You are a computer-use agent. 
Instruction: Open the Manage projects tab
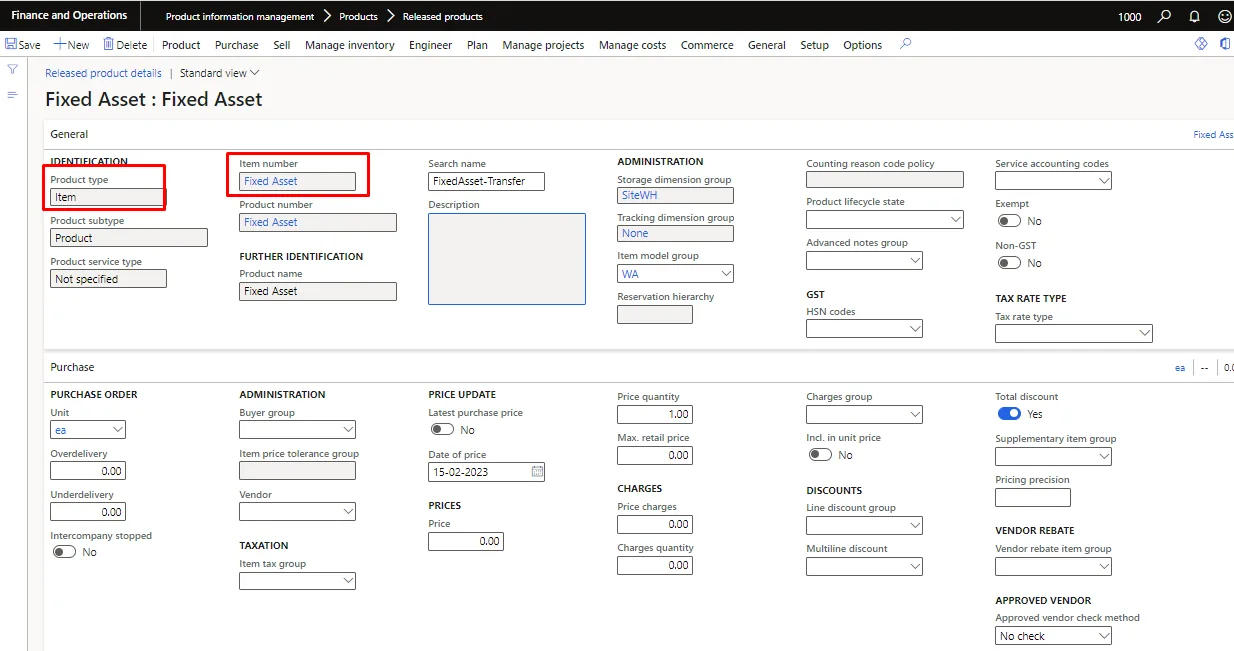pyautogui.click(x=543, y=45)
